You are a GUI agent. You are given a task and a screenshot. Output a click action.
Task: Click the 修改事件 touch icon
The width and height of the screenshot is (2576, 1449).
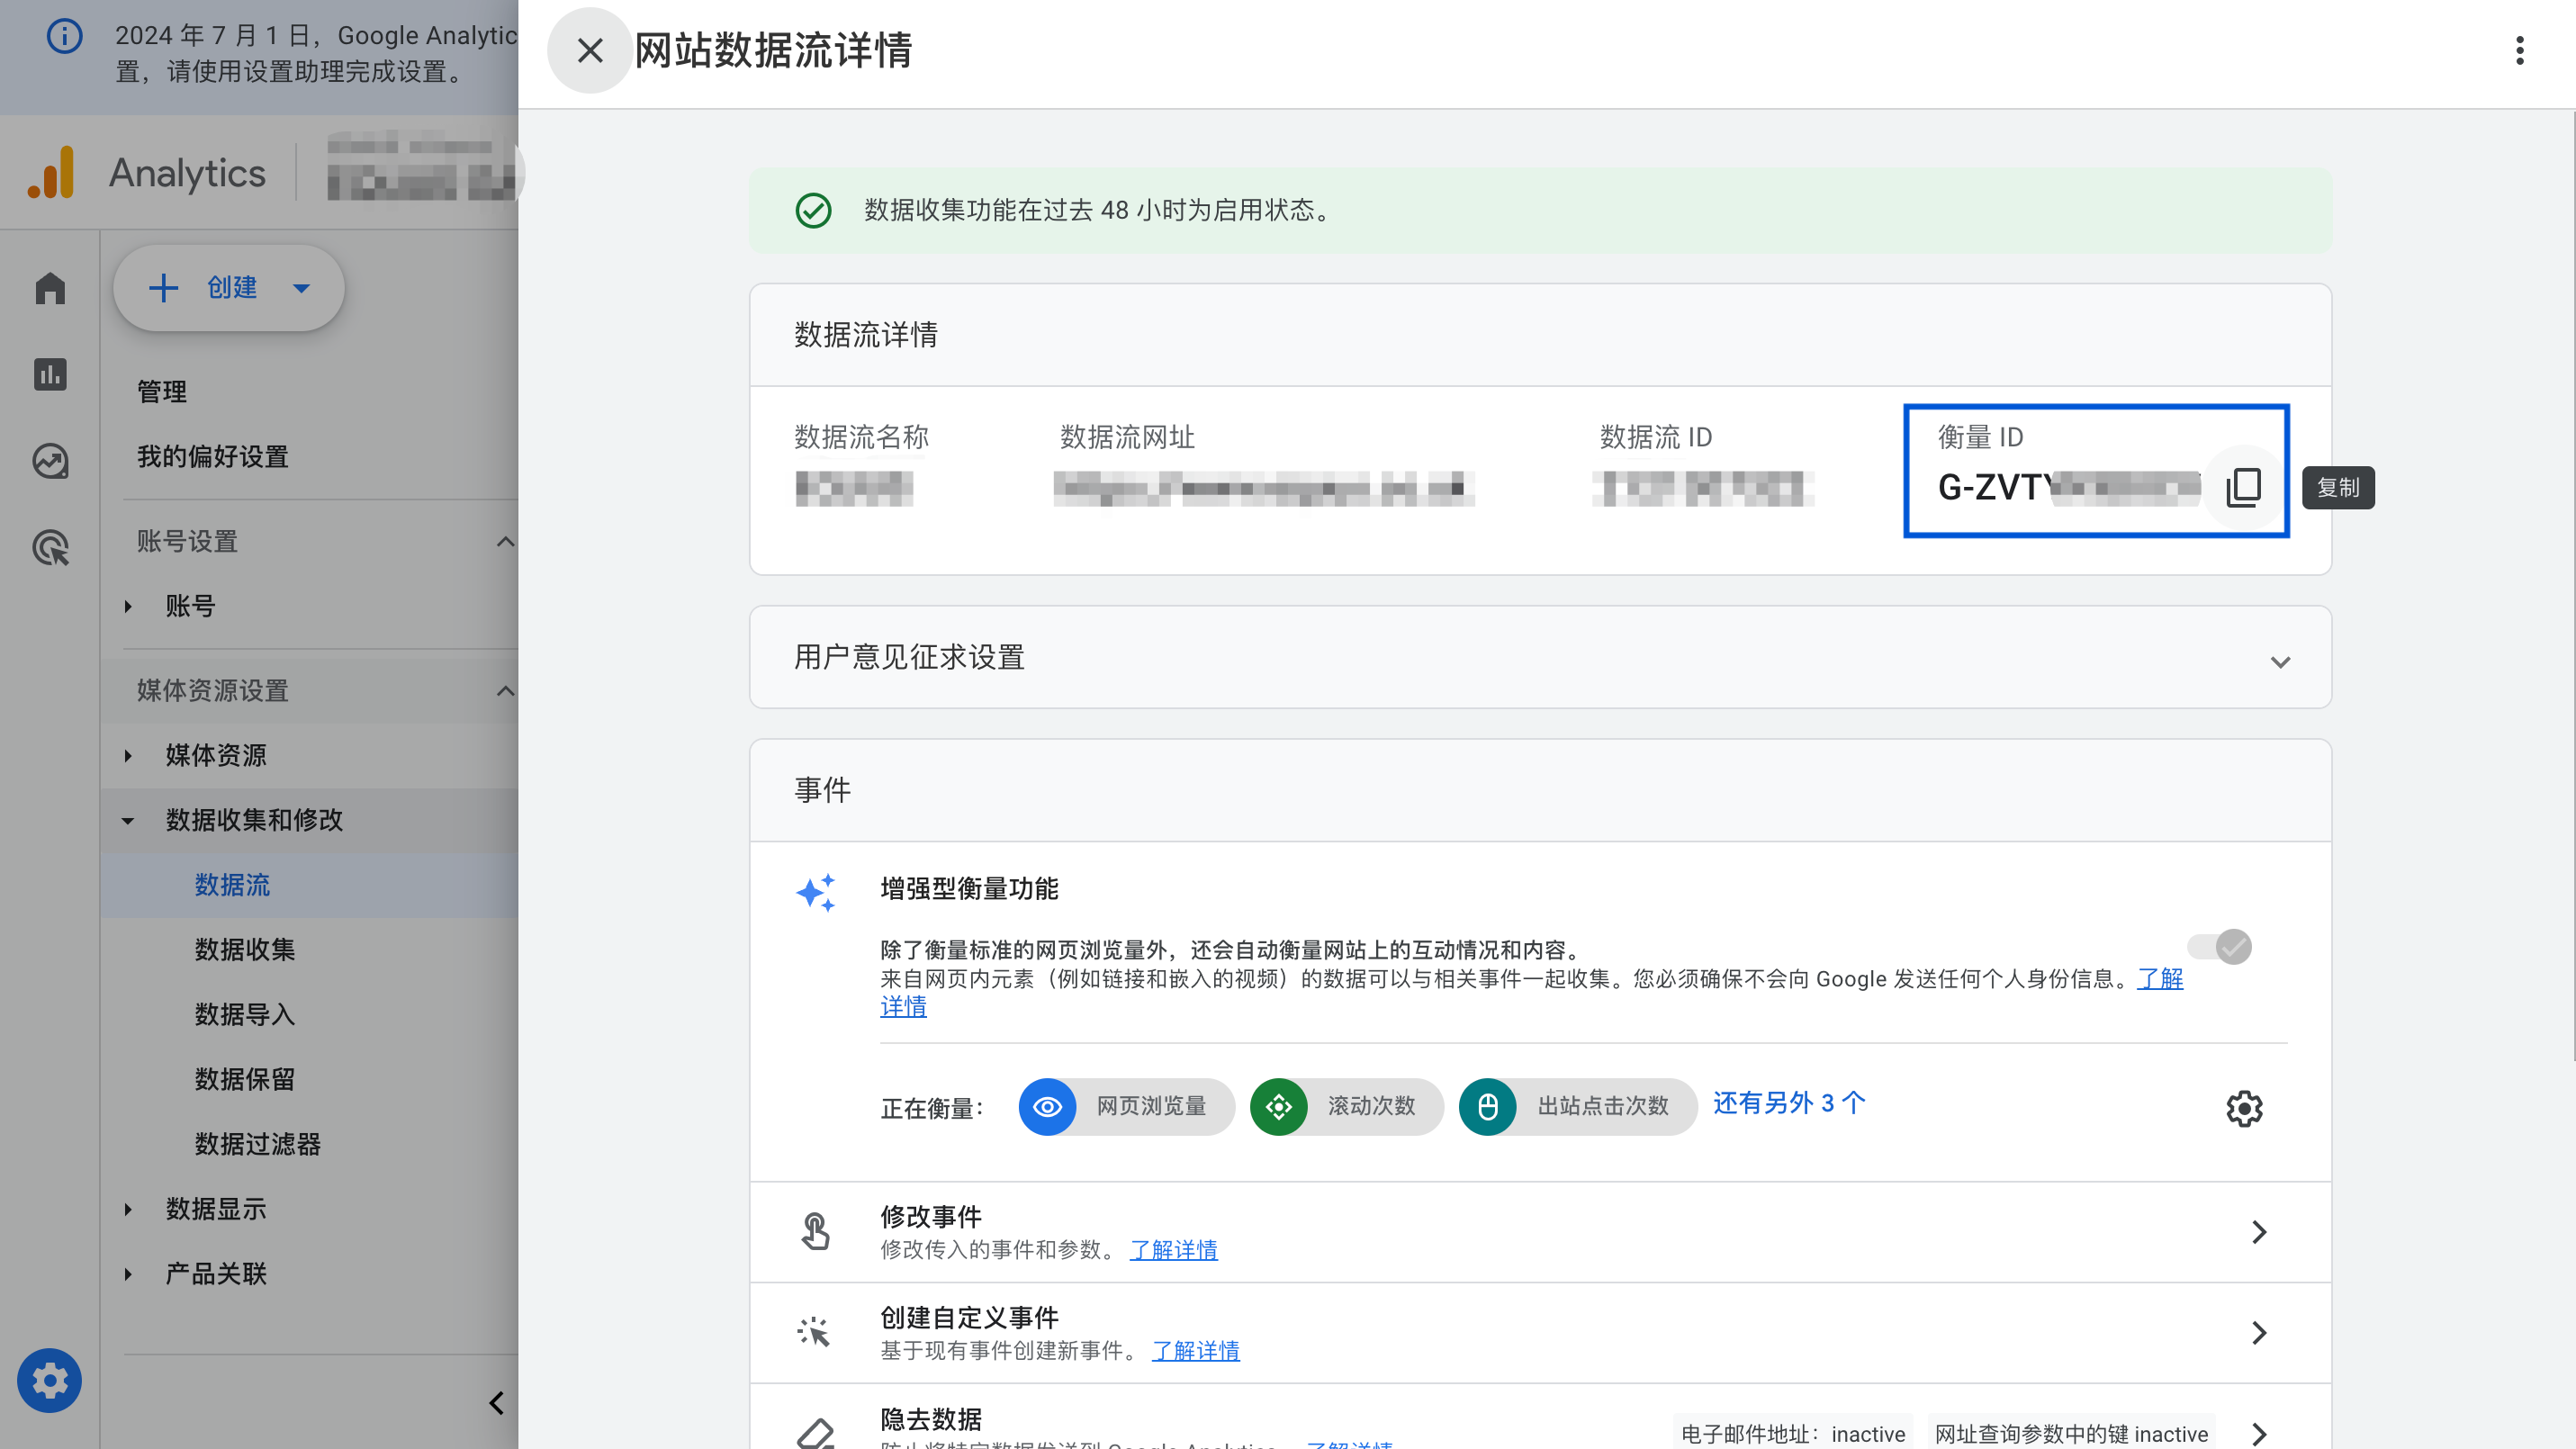coord(815,1232)
